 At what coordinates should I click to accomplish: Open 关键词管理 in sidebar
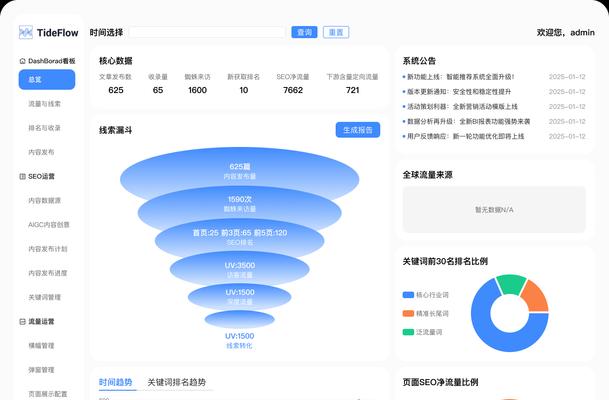[x=44, y=297]
